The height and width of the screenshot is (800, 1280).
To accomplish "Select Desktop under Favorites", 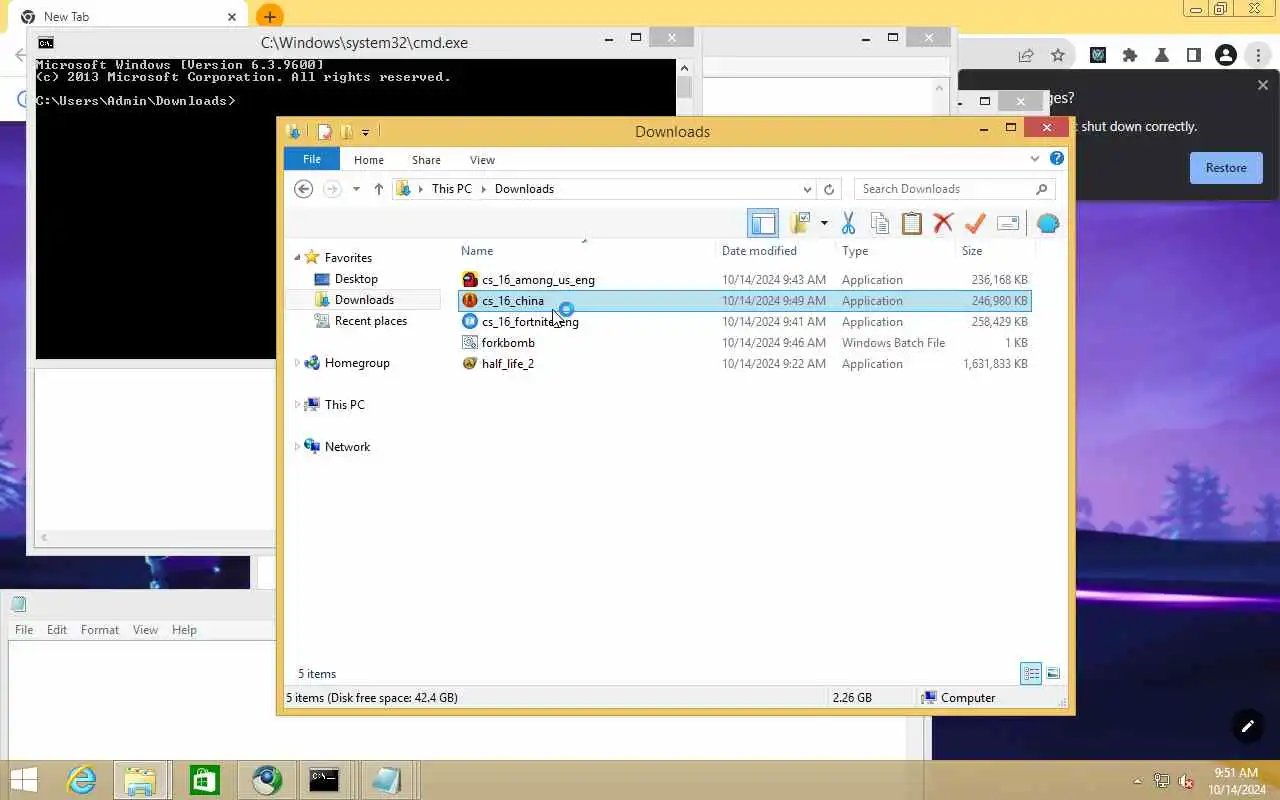I will click(x=356, y=279).
